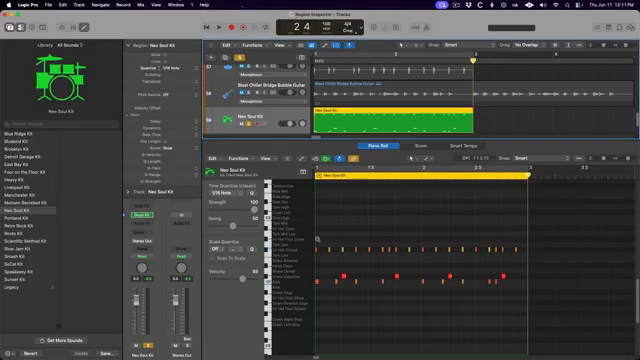Image resolution: width=640 pixels, height=360 pixels.
Task: Toggle the Editors pencil button
Action: (84, 27)
